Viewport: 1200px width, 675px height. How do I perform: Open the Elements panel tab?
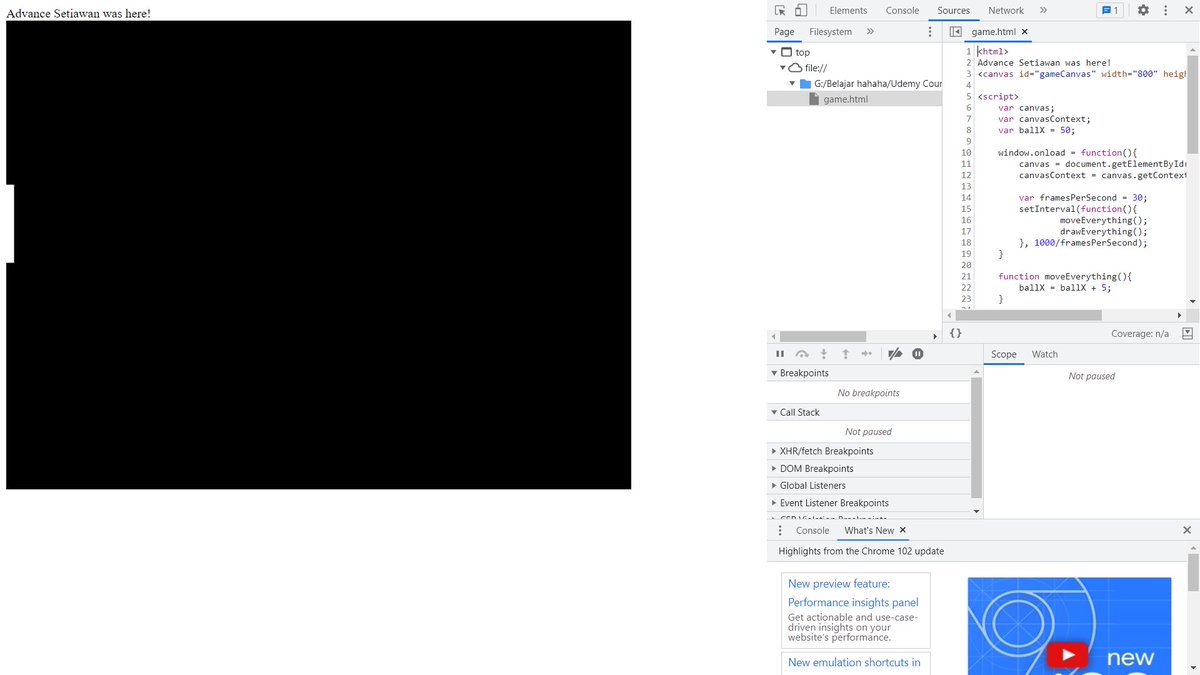pyautogui.click(x=848, y=10)
